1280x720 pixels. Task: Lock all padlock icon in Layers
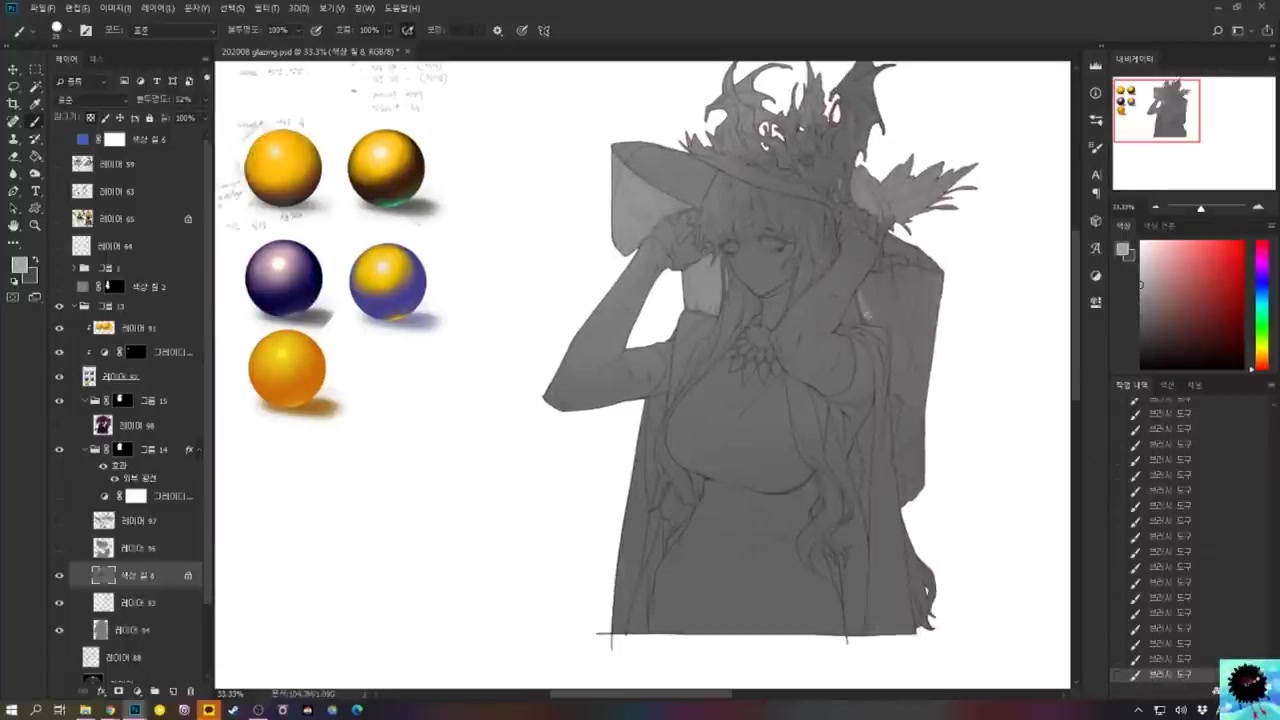[x=149, y=118]
